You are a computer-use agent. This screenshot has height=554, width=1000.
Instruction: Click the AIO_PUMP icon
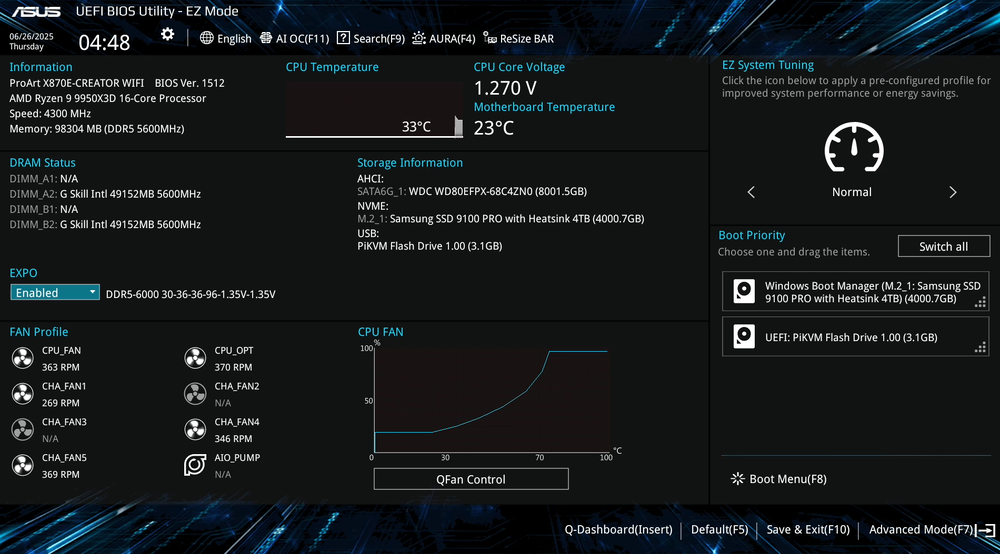tap(195, 465)
